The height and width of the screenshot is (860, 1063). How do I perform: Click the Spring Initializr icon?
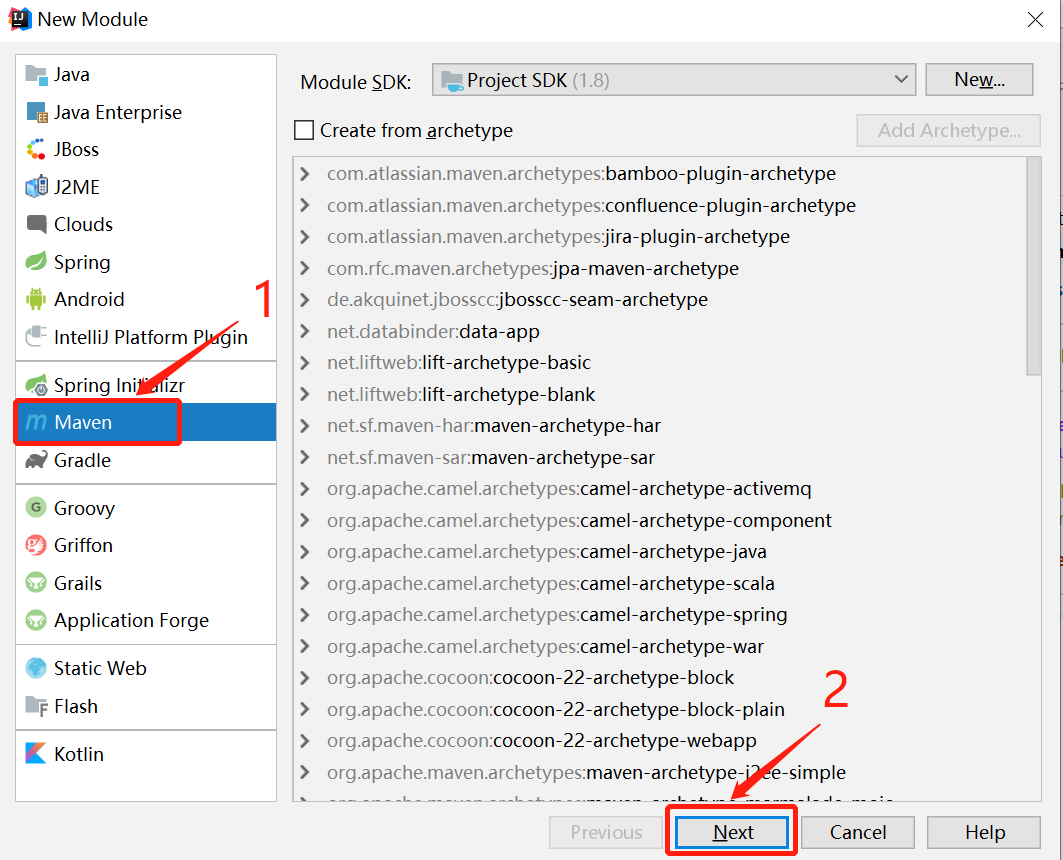(36, 385)
